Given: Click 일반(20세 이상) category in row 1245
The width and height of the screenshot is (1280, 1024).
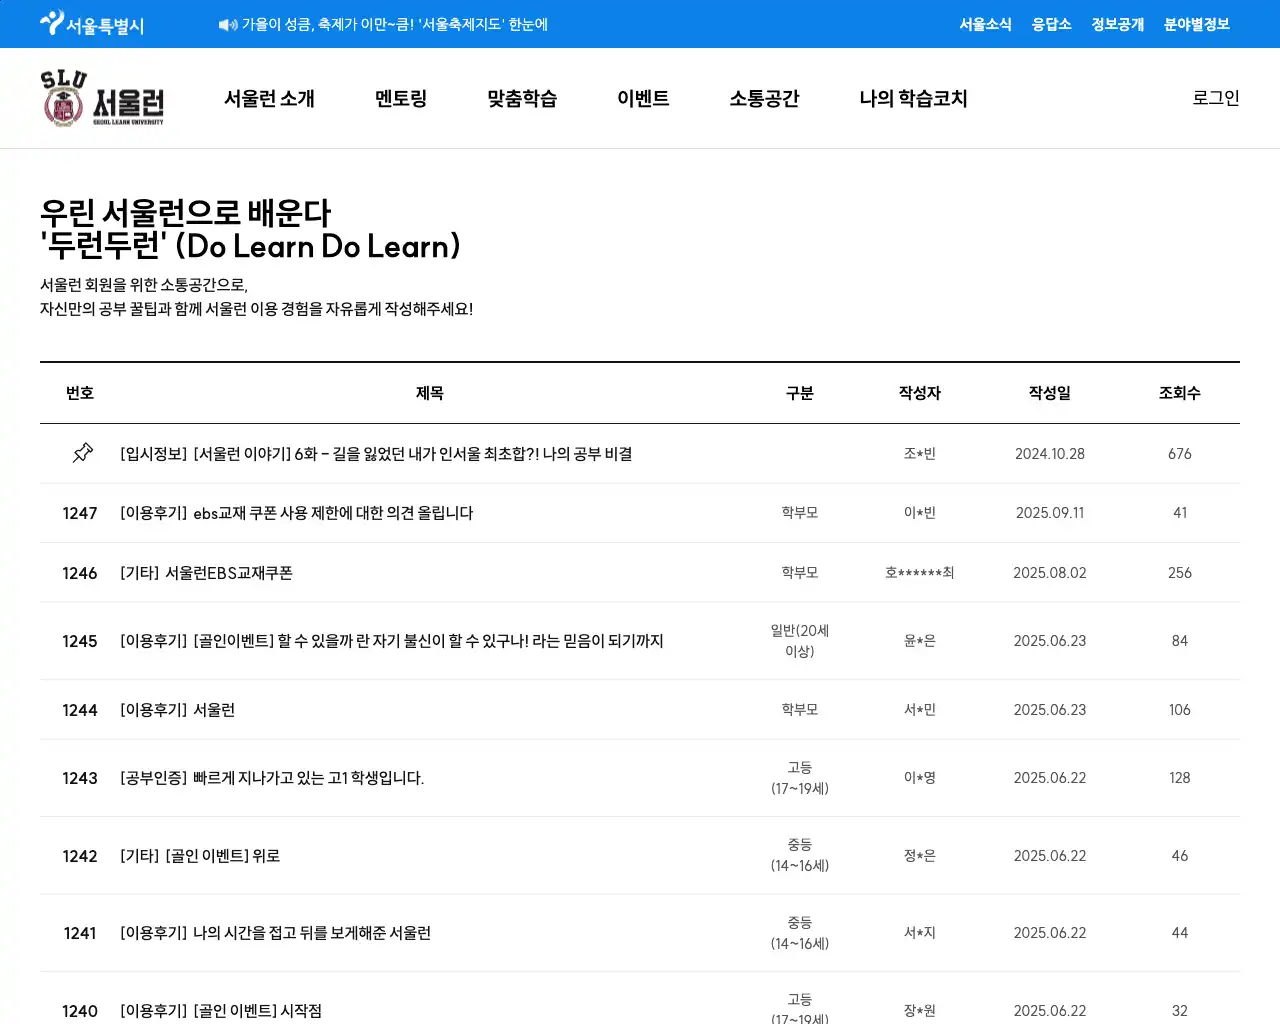Looking at the screenshot, I should [x=800, y=641].
